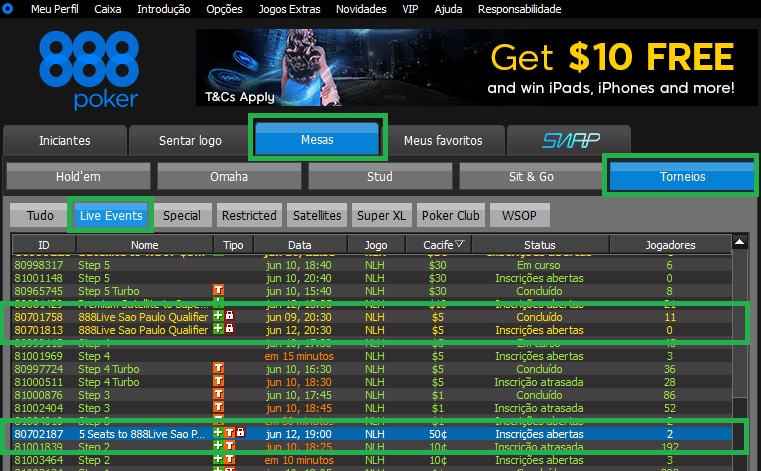Click turbo T icon on 5 Seats row
This screenshot has width=761, height=471.
(229, 433)
